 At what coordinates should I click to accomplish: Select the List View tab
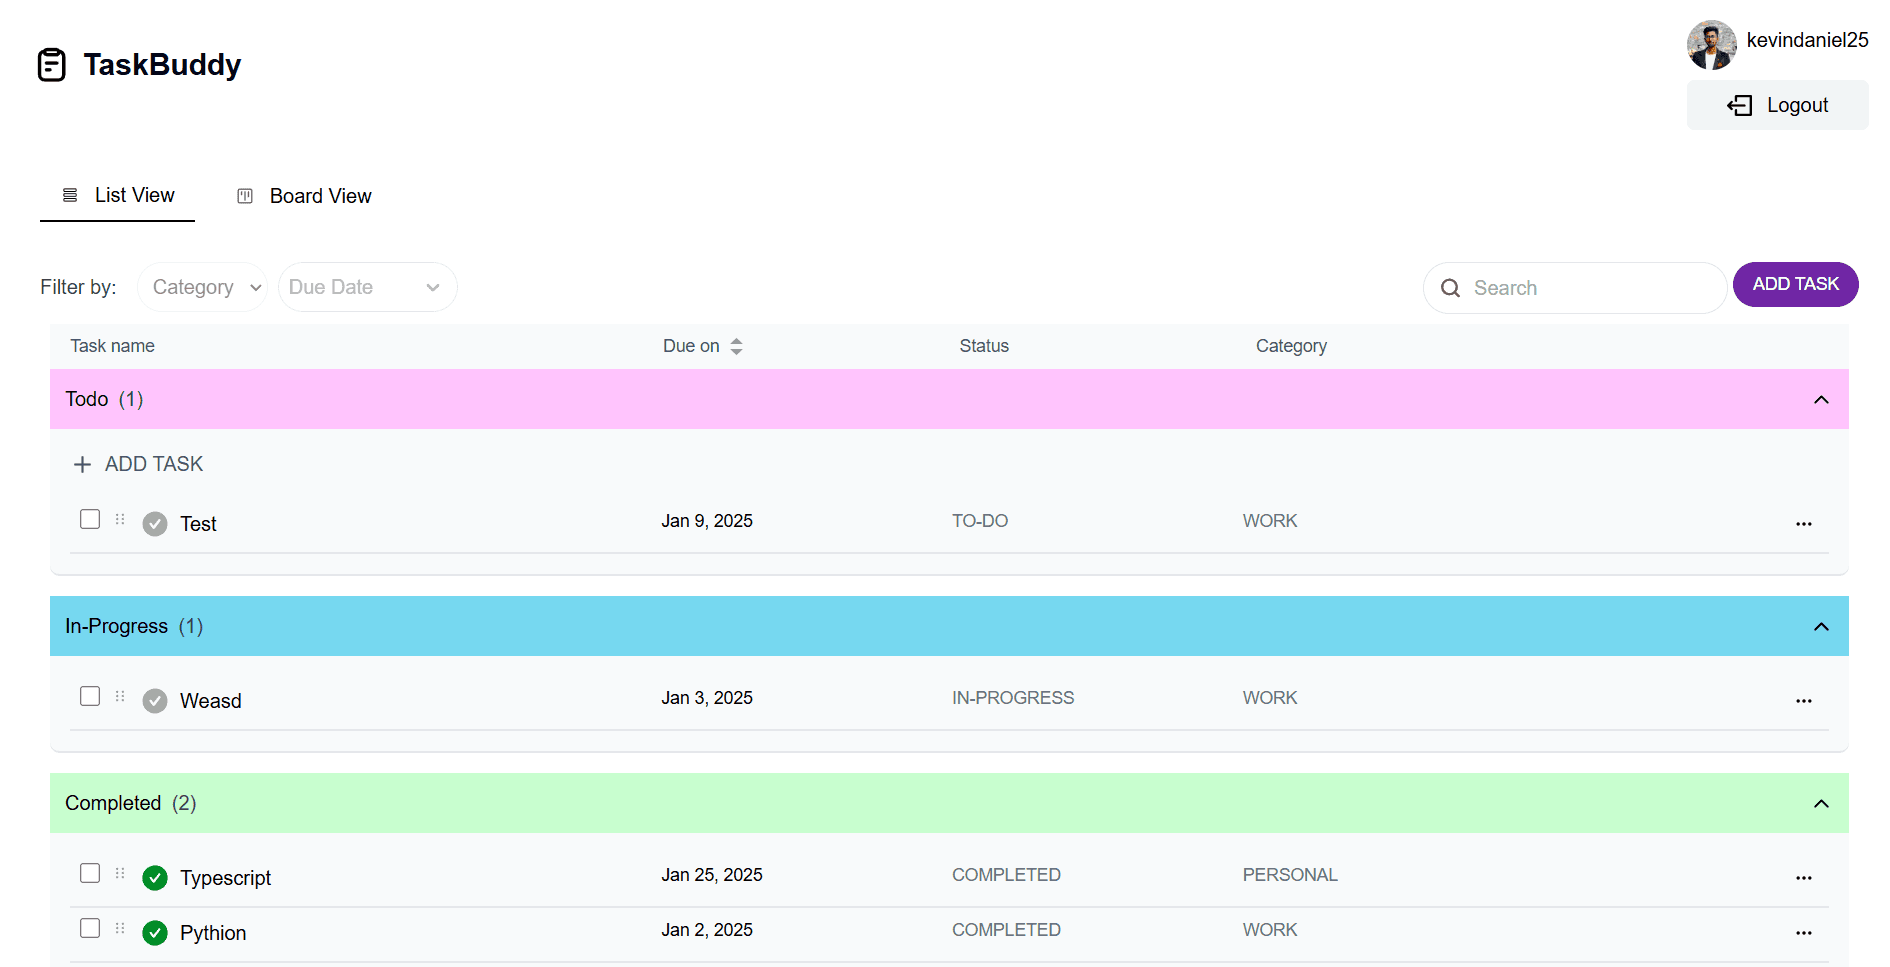point(118,195)
